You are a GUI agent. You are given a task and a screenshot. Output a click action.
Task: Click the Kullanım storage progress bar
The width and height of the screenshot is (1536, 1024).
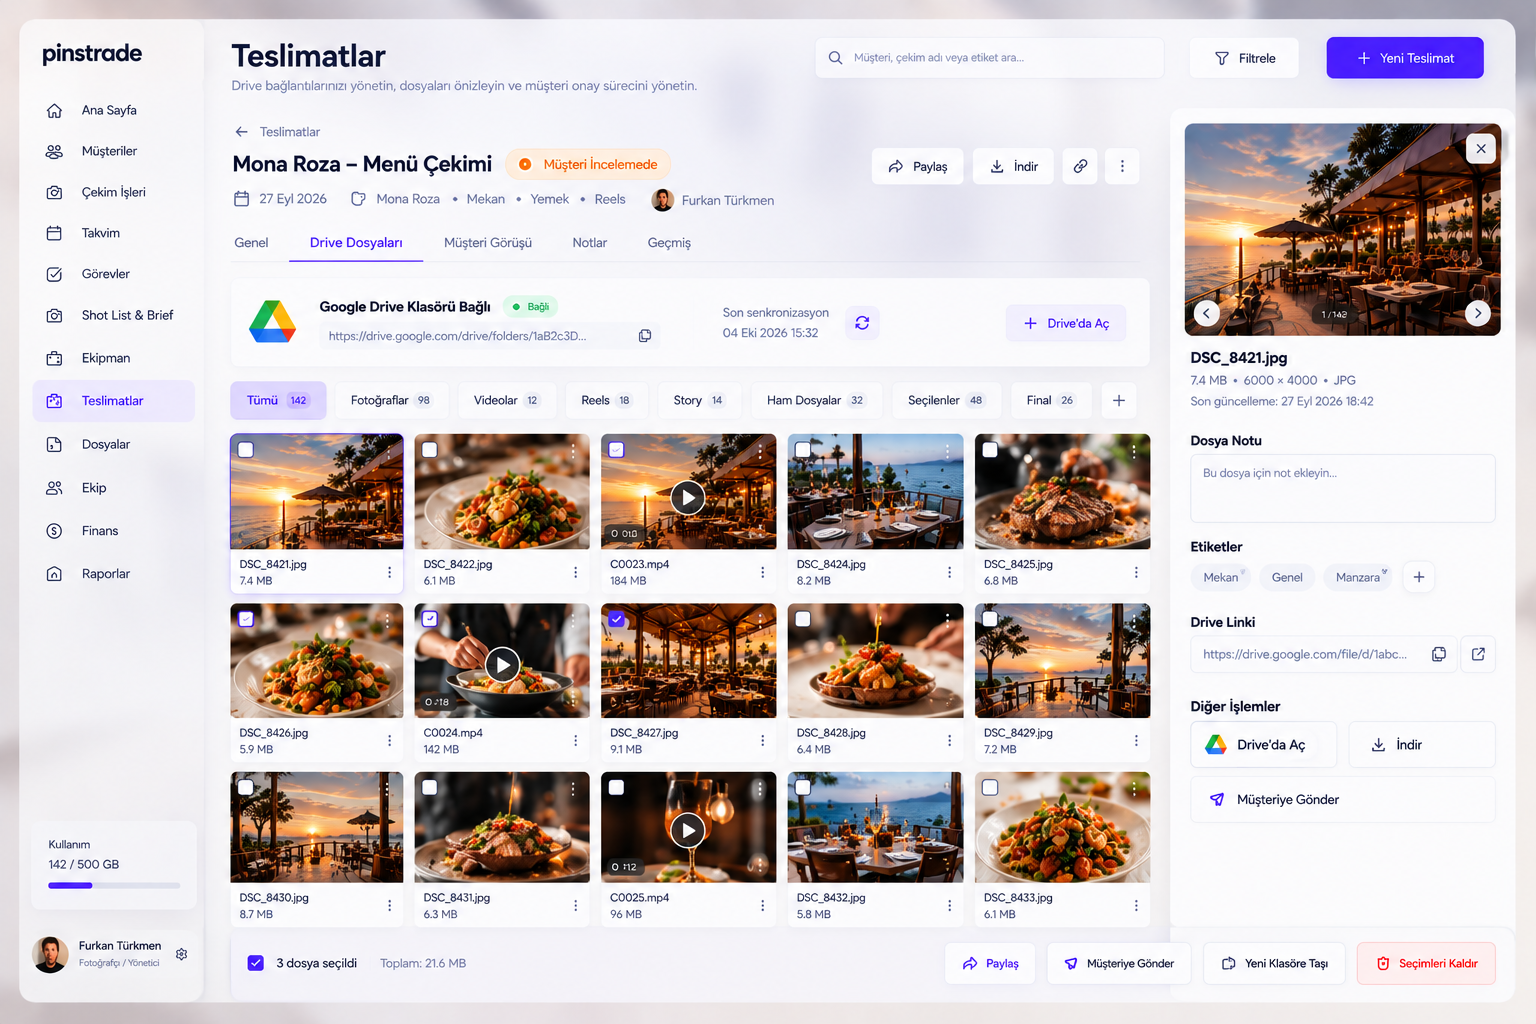(x=114, y=885)
